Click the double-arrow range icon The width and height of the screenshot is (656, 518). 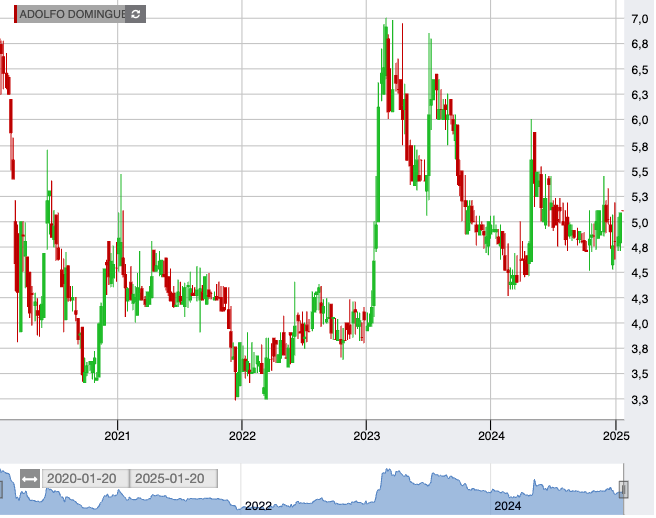(x=30, y=479)
